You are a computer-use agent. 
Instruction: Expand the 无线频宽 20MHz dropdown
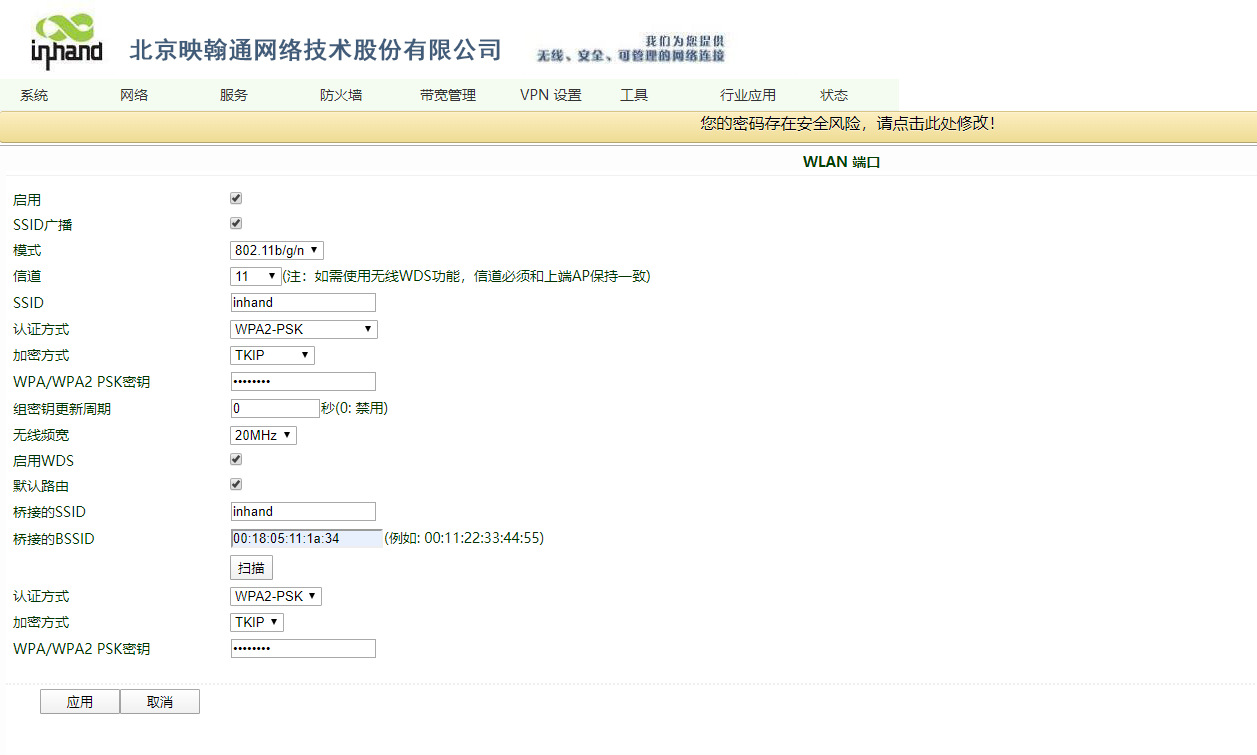263,435
